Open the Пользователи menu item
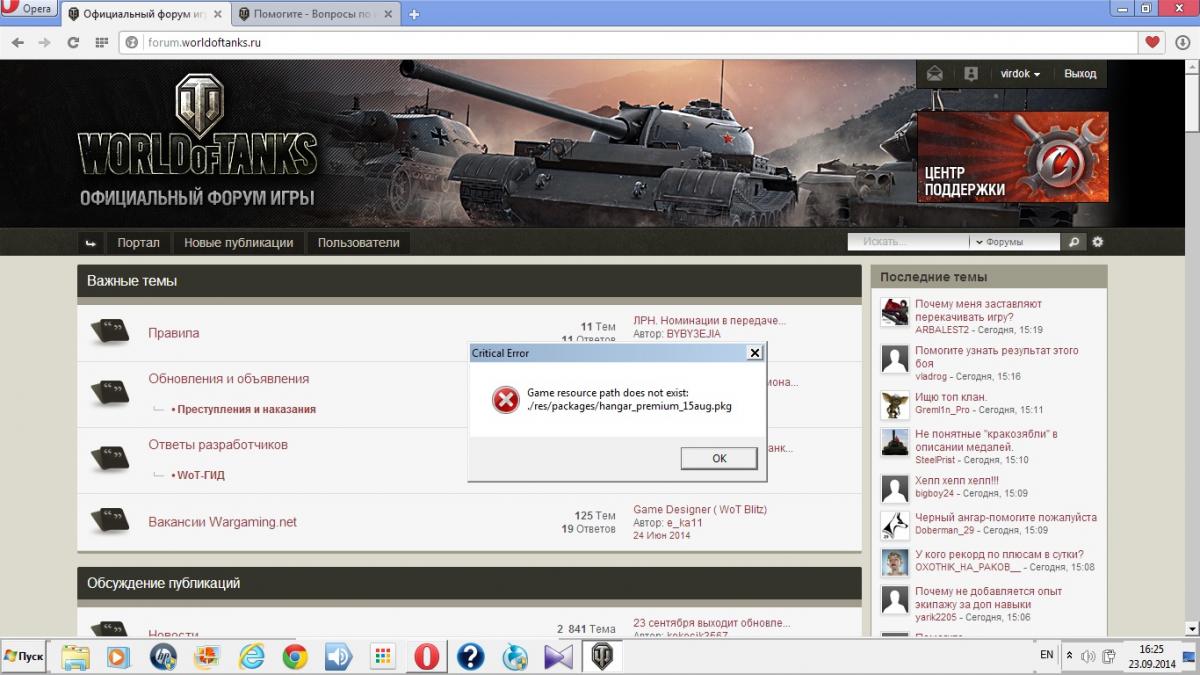The image size is (1200, 675). tap(358, 243)
